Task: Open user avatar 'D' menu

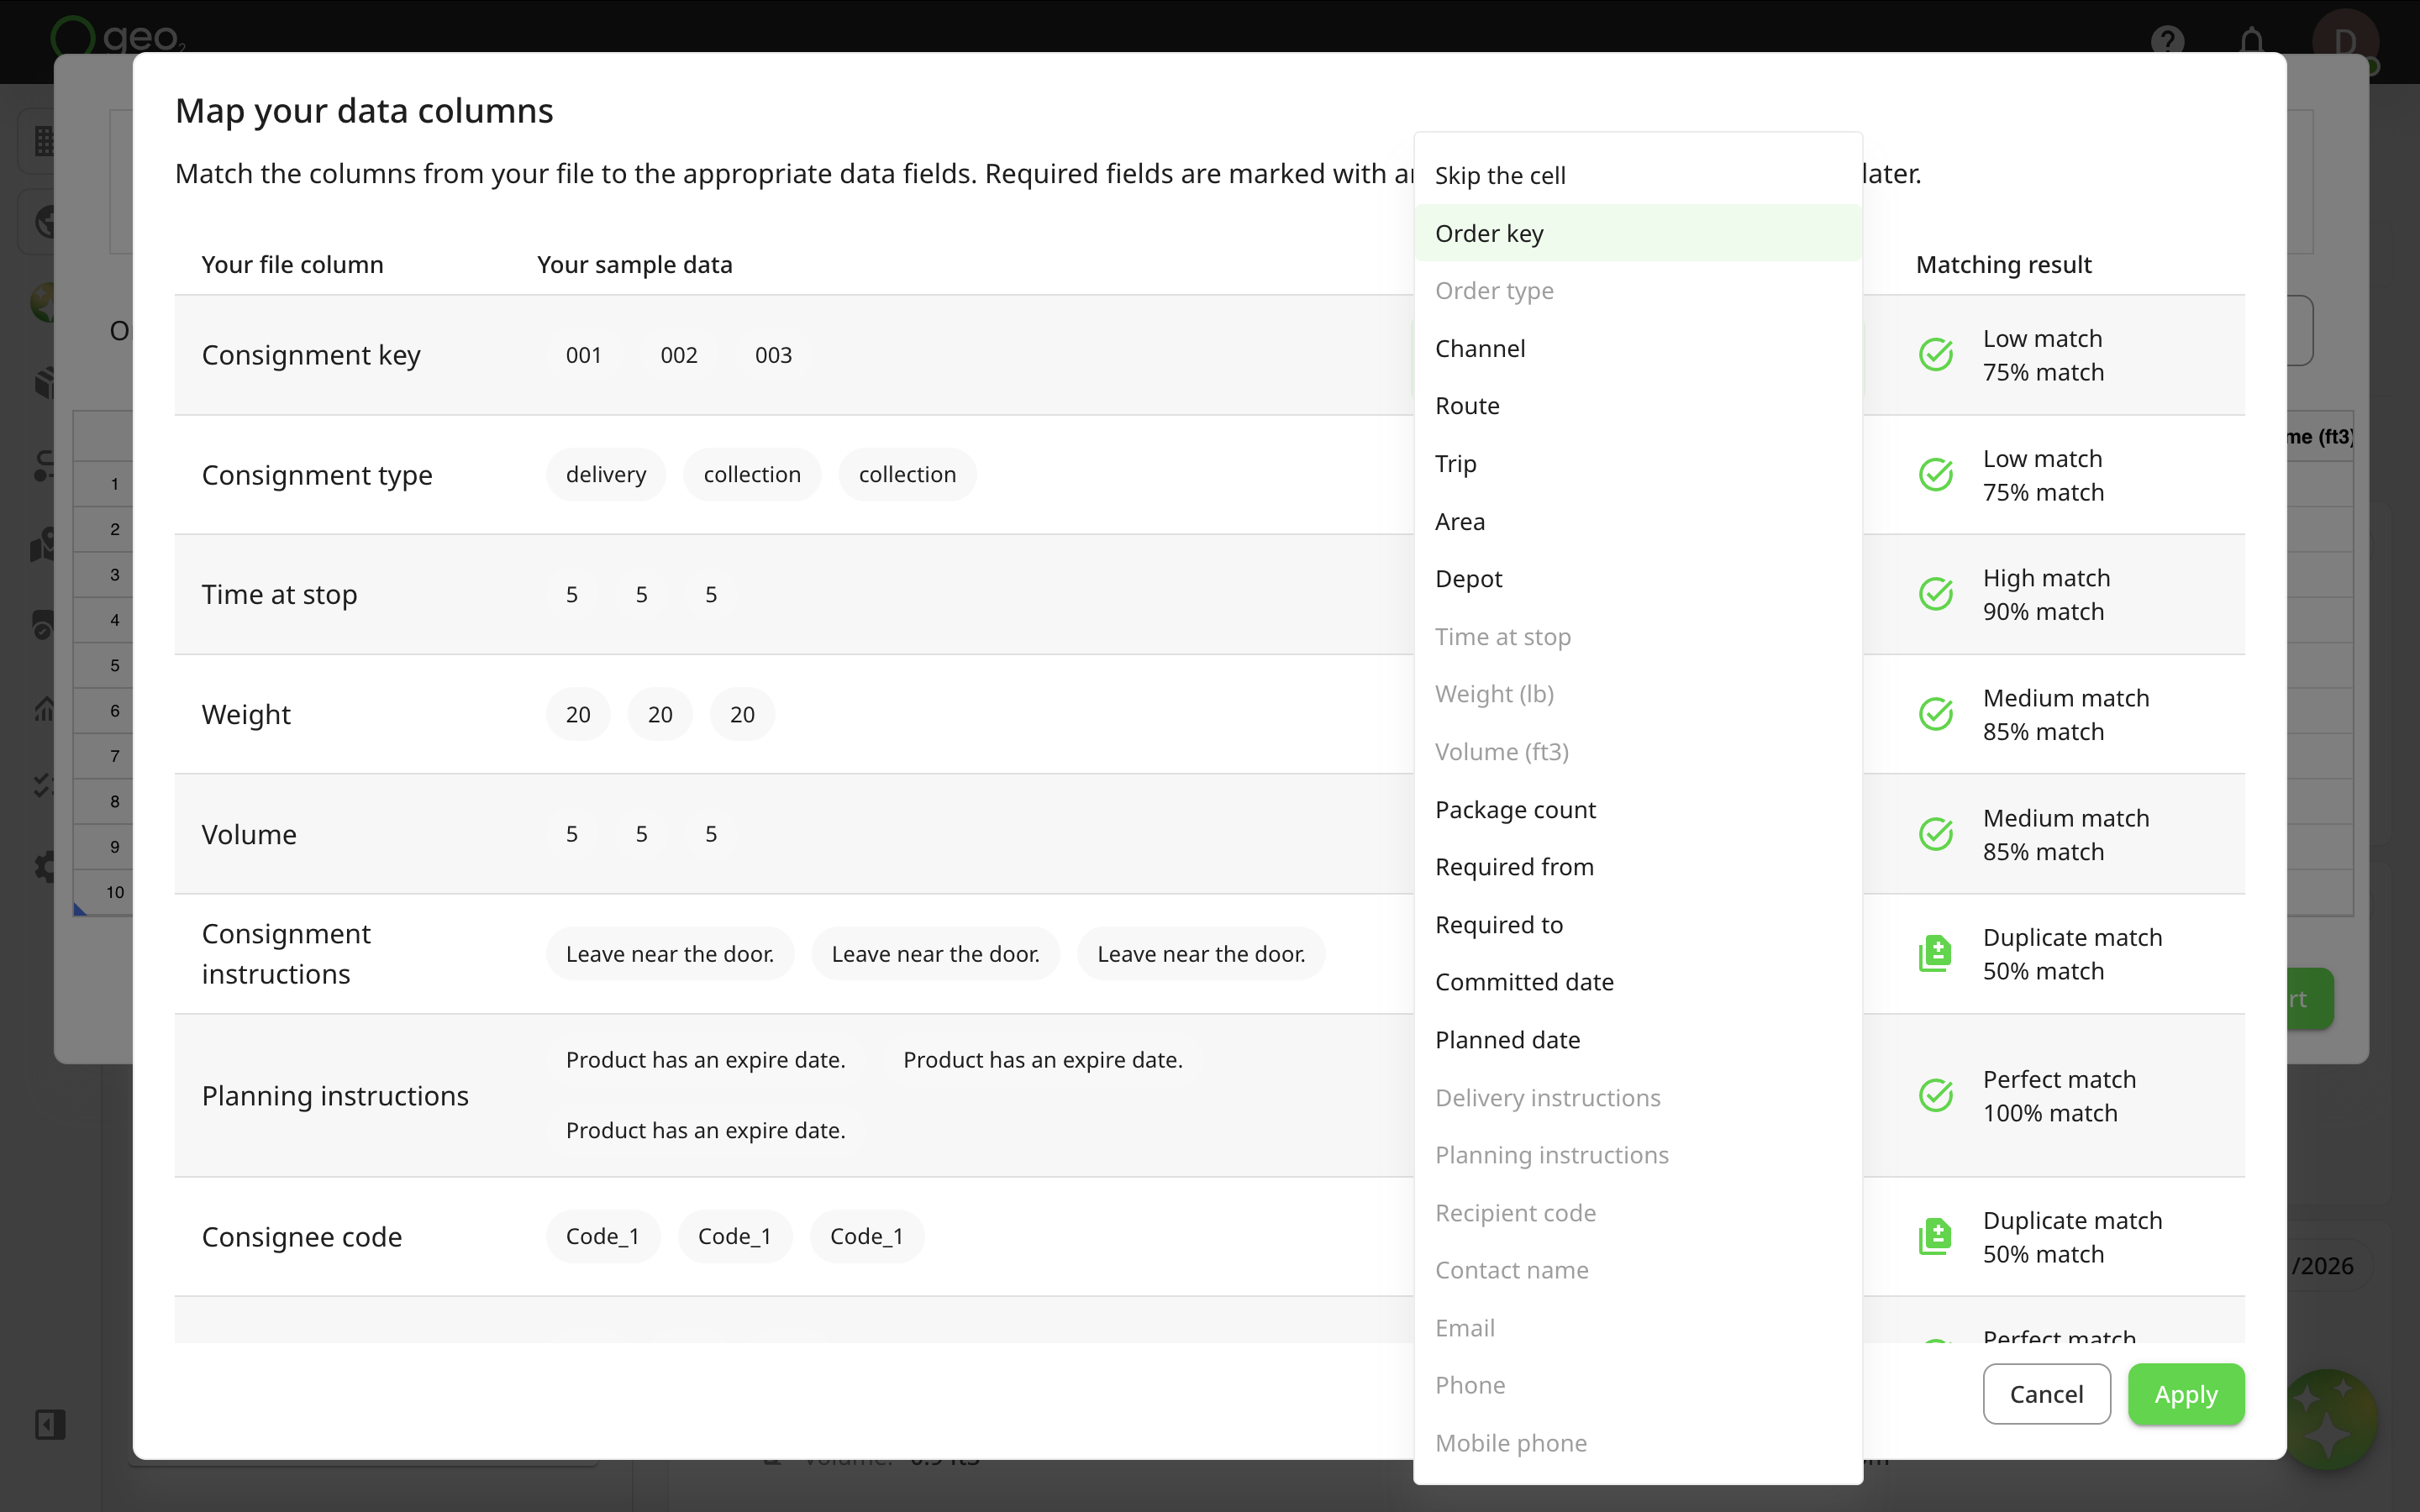Action: point(2345,41)
